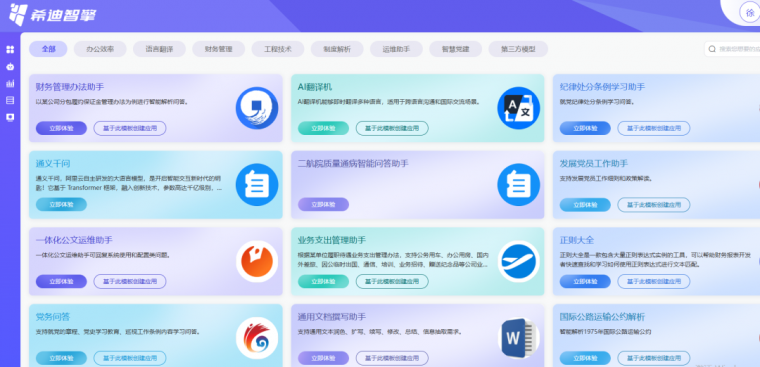Create app from 国际公路运输公约解析 template
Screen dimensions: 760x367
(x=654, y=358)
